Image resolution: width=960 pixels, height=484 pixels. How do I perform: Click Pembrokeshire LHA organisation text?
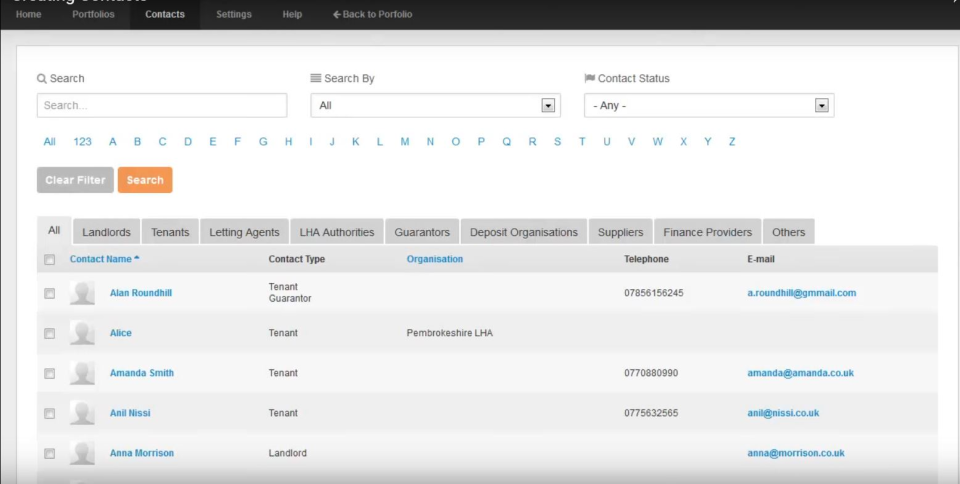pos(449,333)
